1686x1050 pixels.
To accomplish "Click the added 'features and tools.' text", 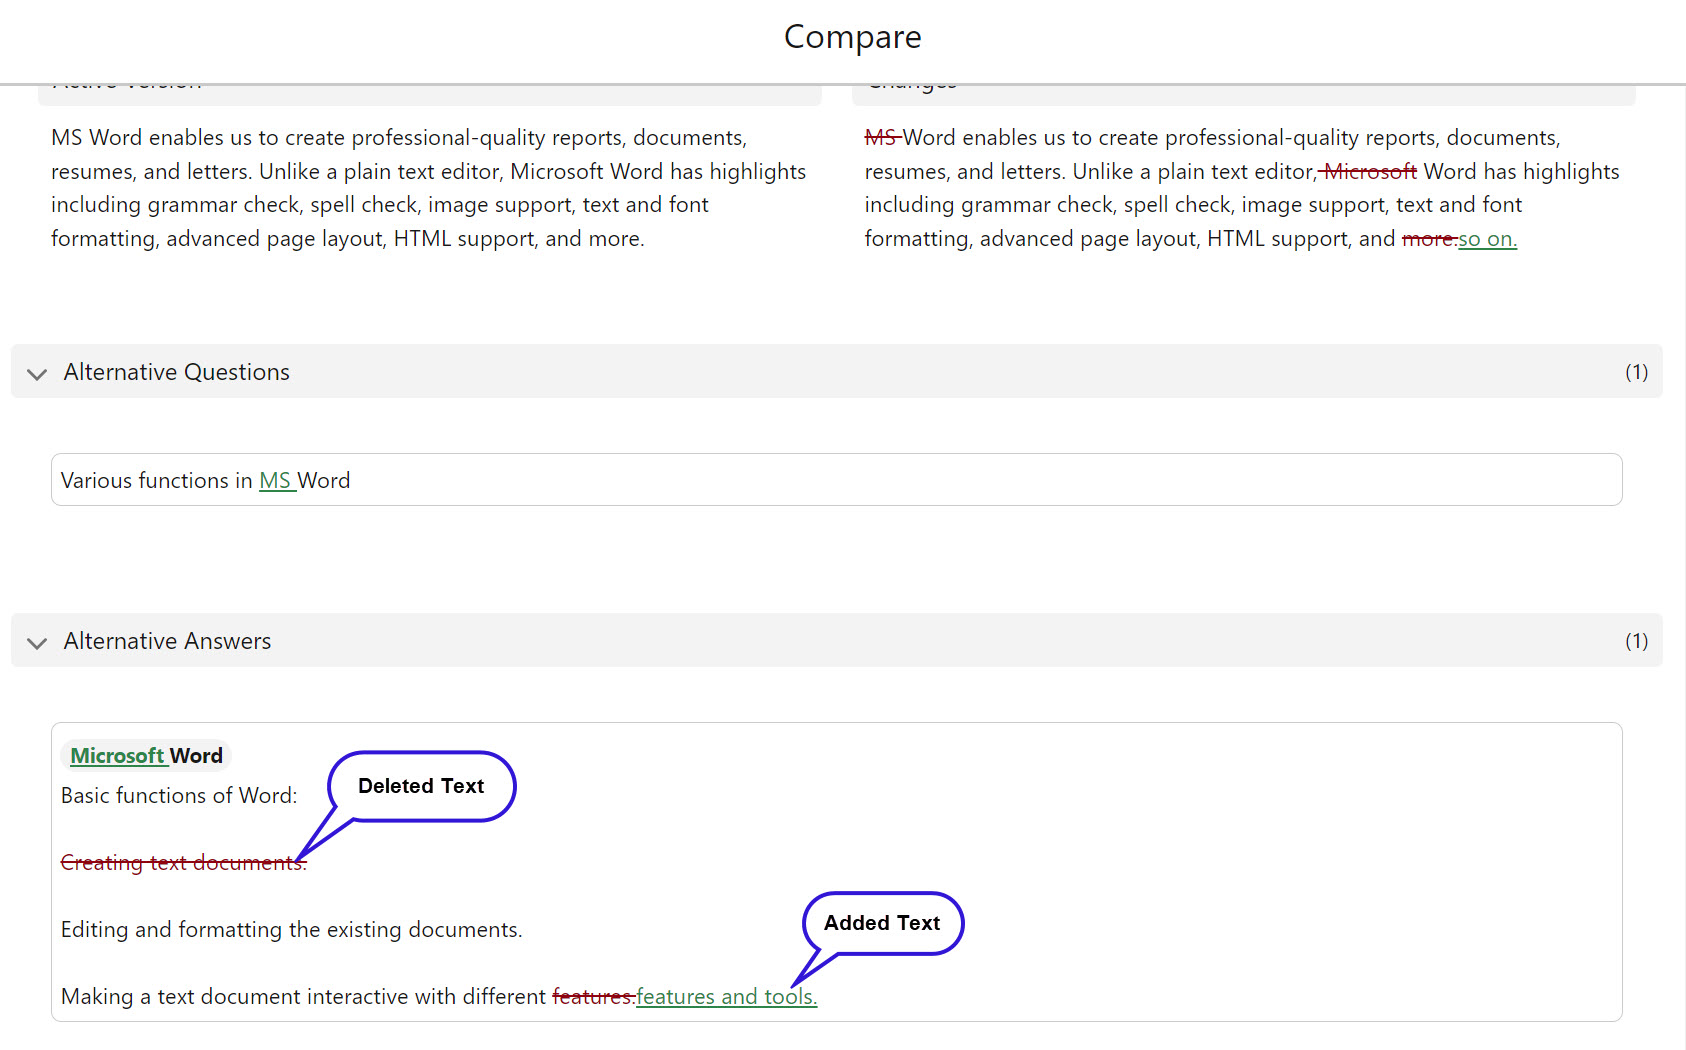I will tap(727, 997).
